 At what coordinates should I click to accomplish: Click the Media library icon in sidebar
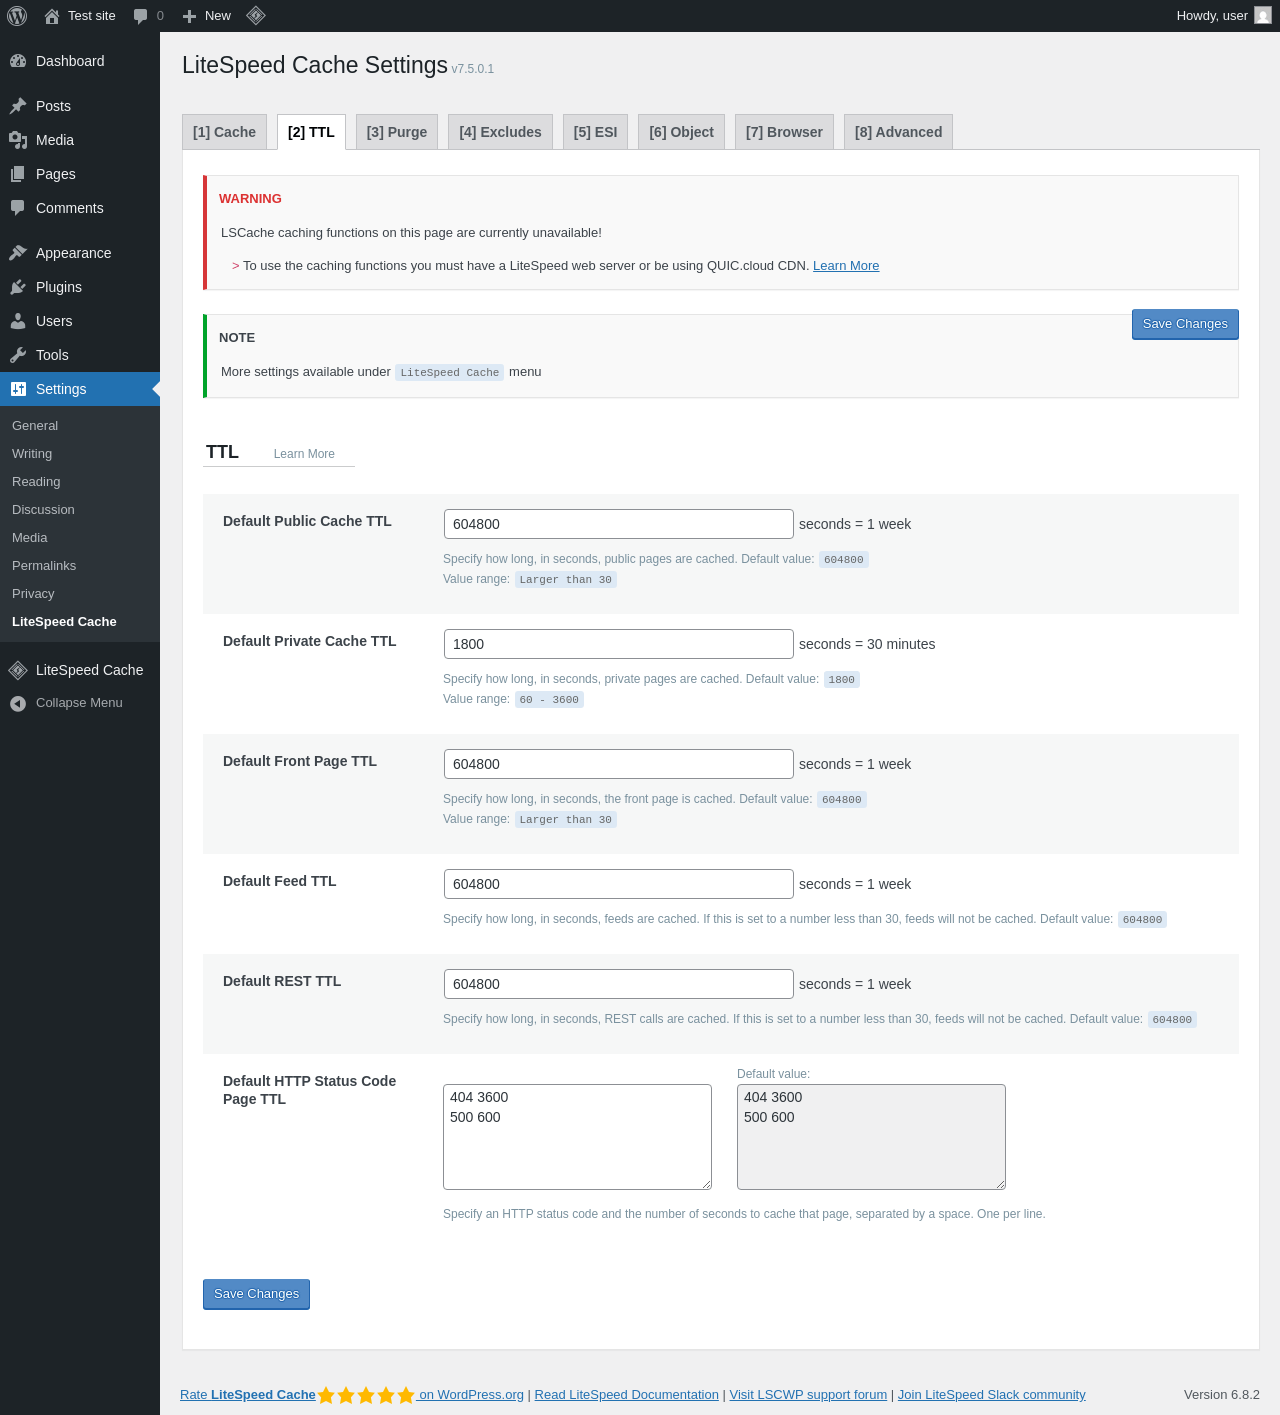pyautogui.click(x=18, y=140)
